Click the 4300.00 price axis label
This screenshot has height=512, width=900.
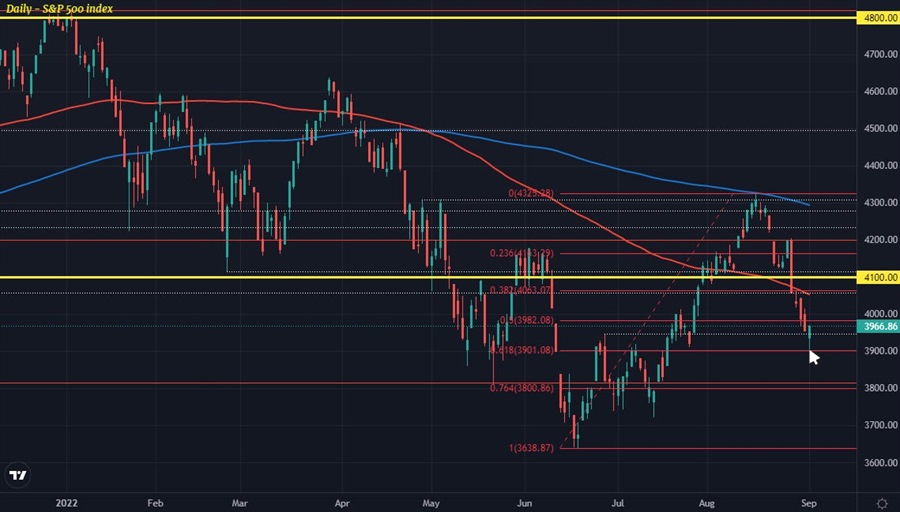point(879,203)
